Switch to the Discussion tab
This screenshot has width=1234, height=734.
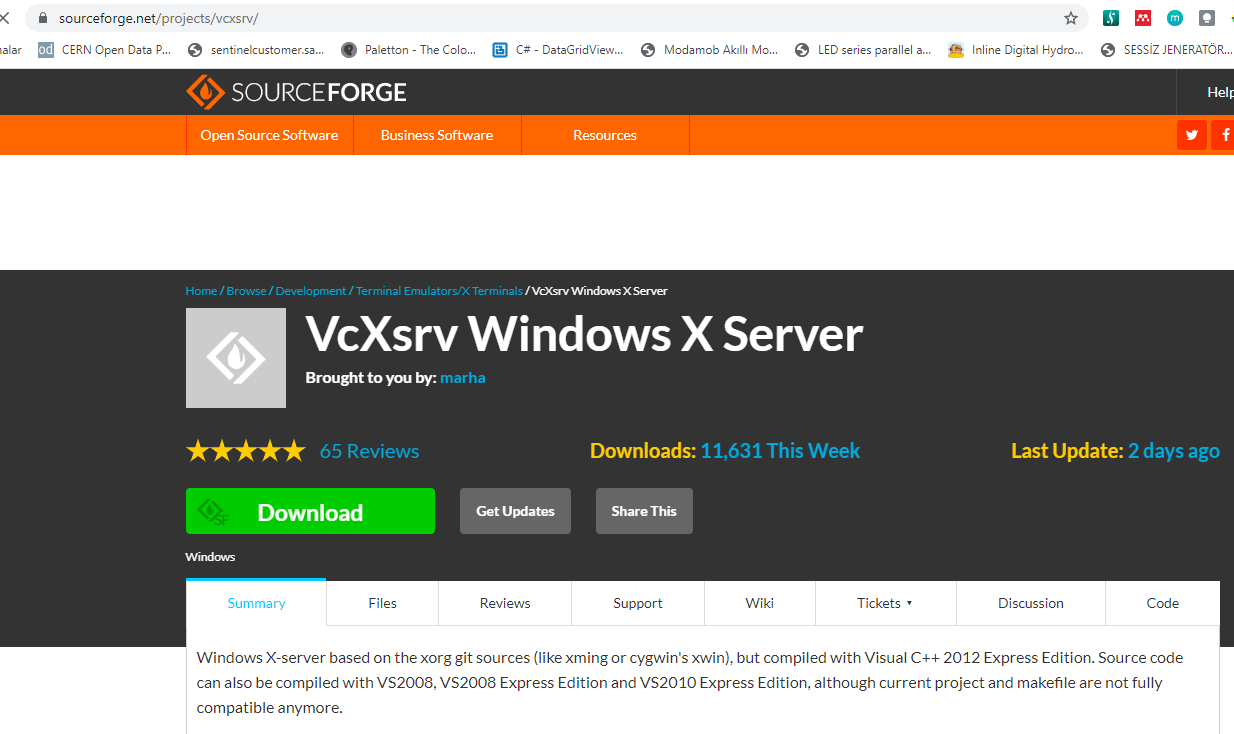[x=1031, y=603]
